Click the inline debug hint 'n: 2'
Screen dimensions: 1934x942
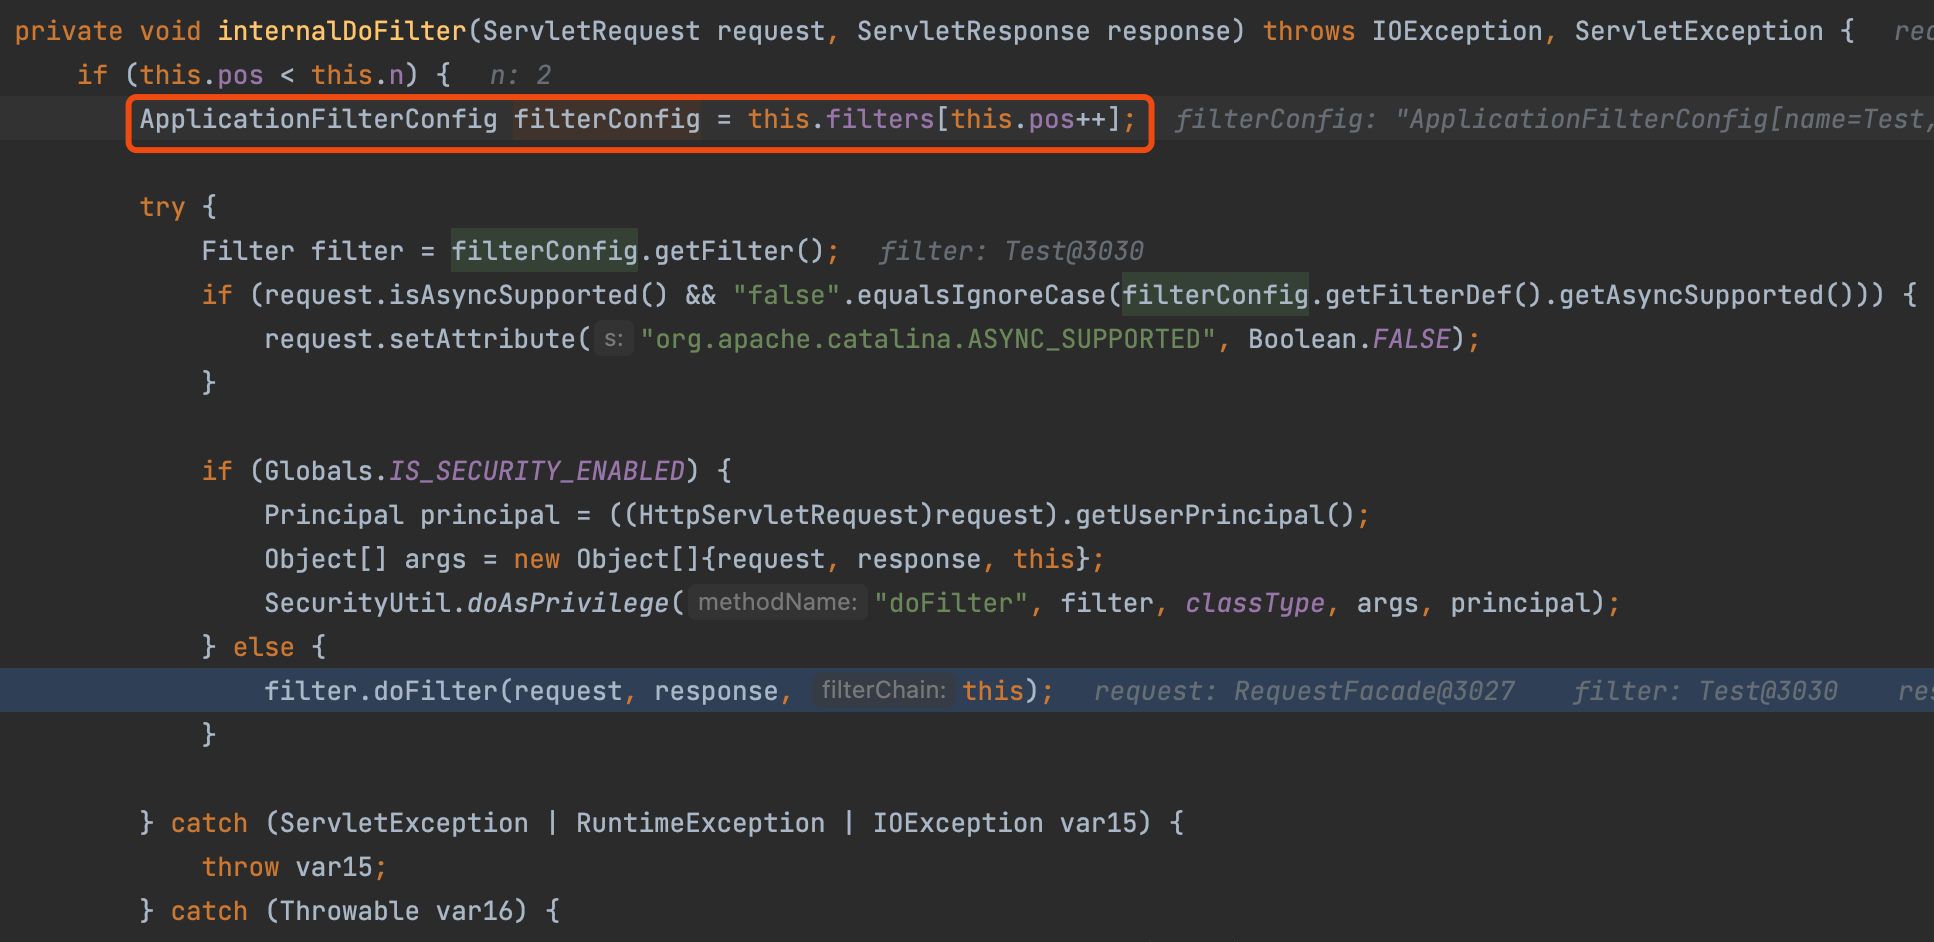(520, 75)
